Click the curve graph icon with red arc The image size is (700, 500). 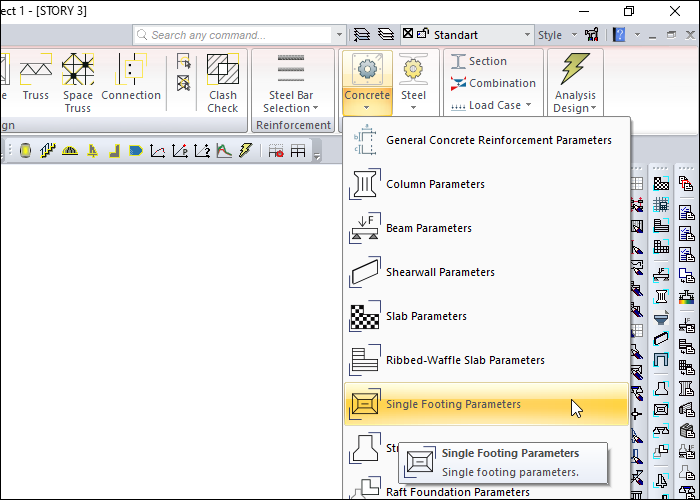pyautogui.click(x=158, y=151)
